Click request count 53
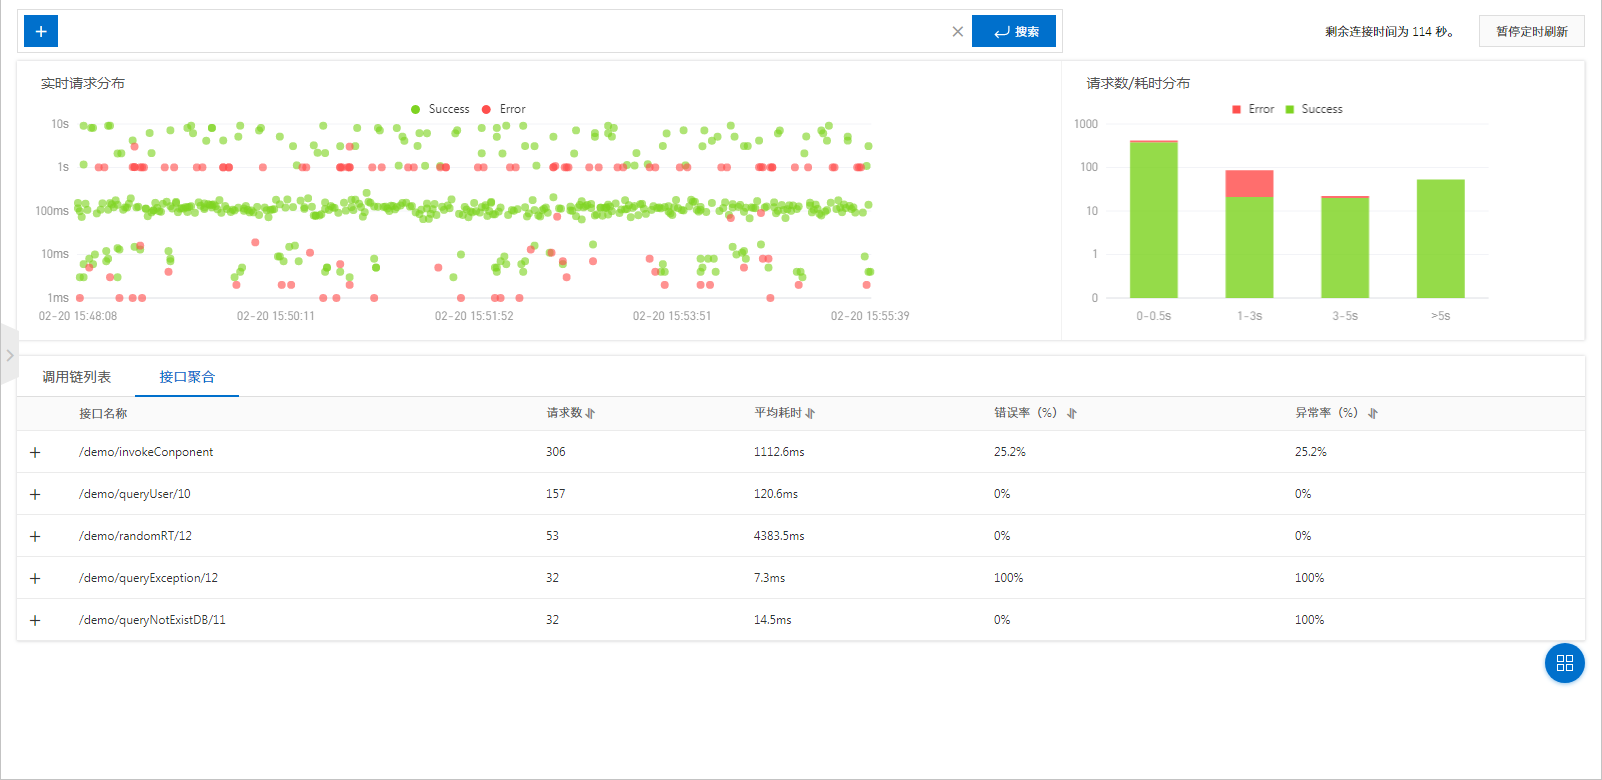Viewport: 1602px width, 780px height. 552,536
